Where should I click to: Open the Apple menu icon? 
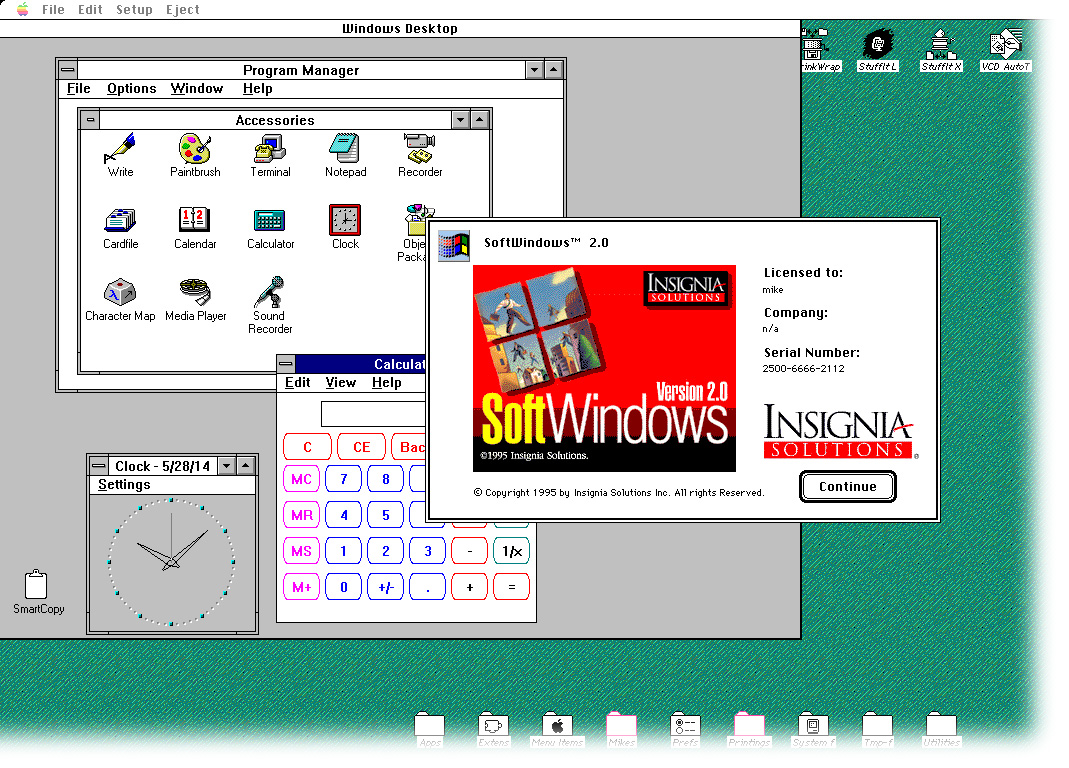[x=22, y=10]
